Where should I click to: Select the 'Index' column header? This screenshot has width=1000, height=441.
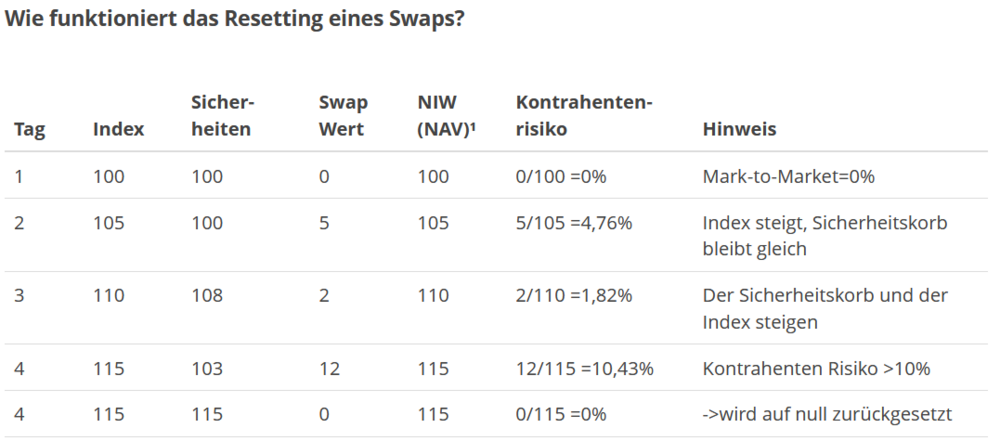coord(118,130)
